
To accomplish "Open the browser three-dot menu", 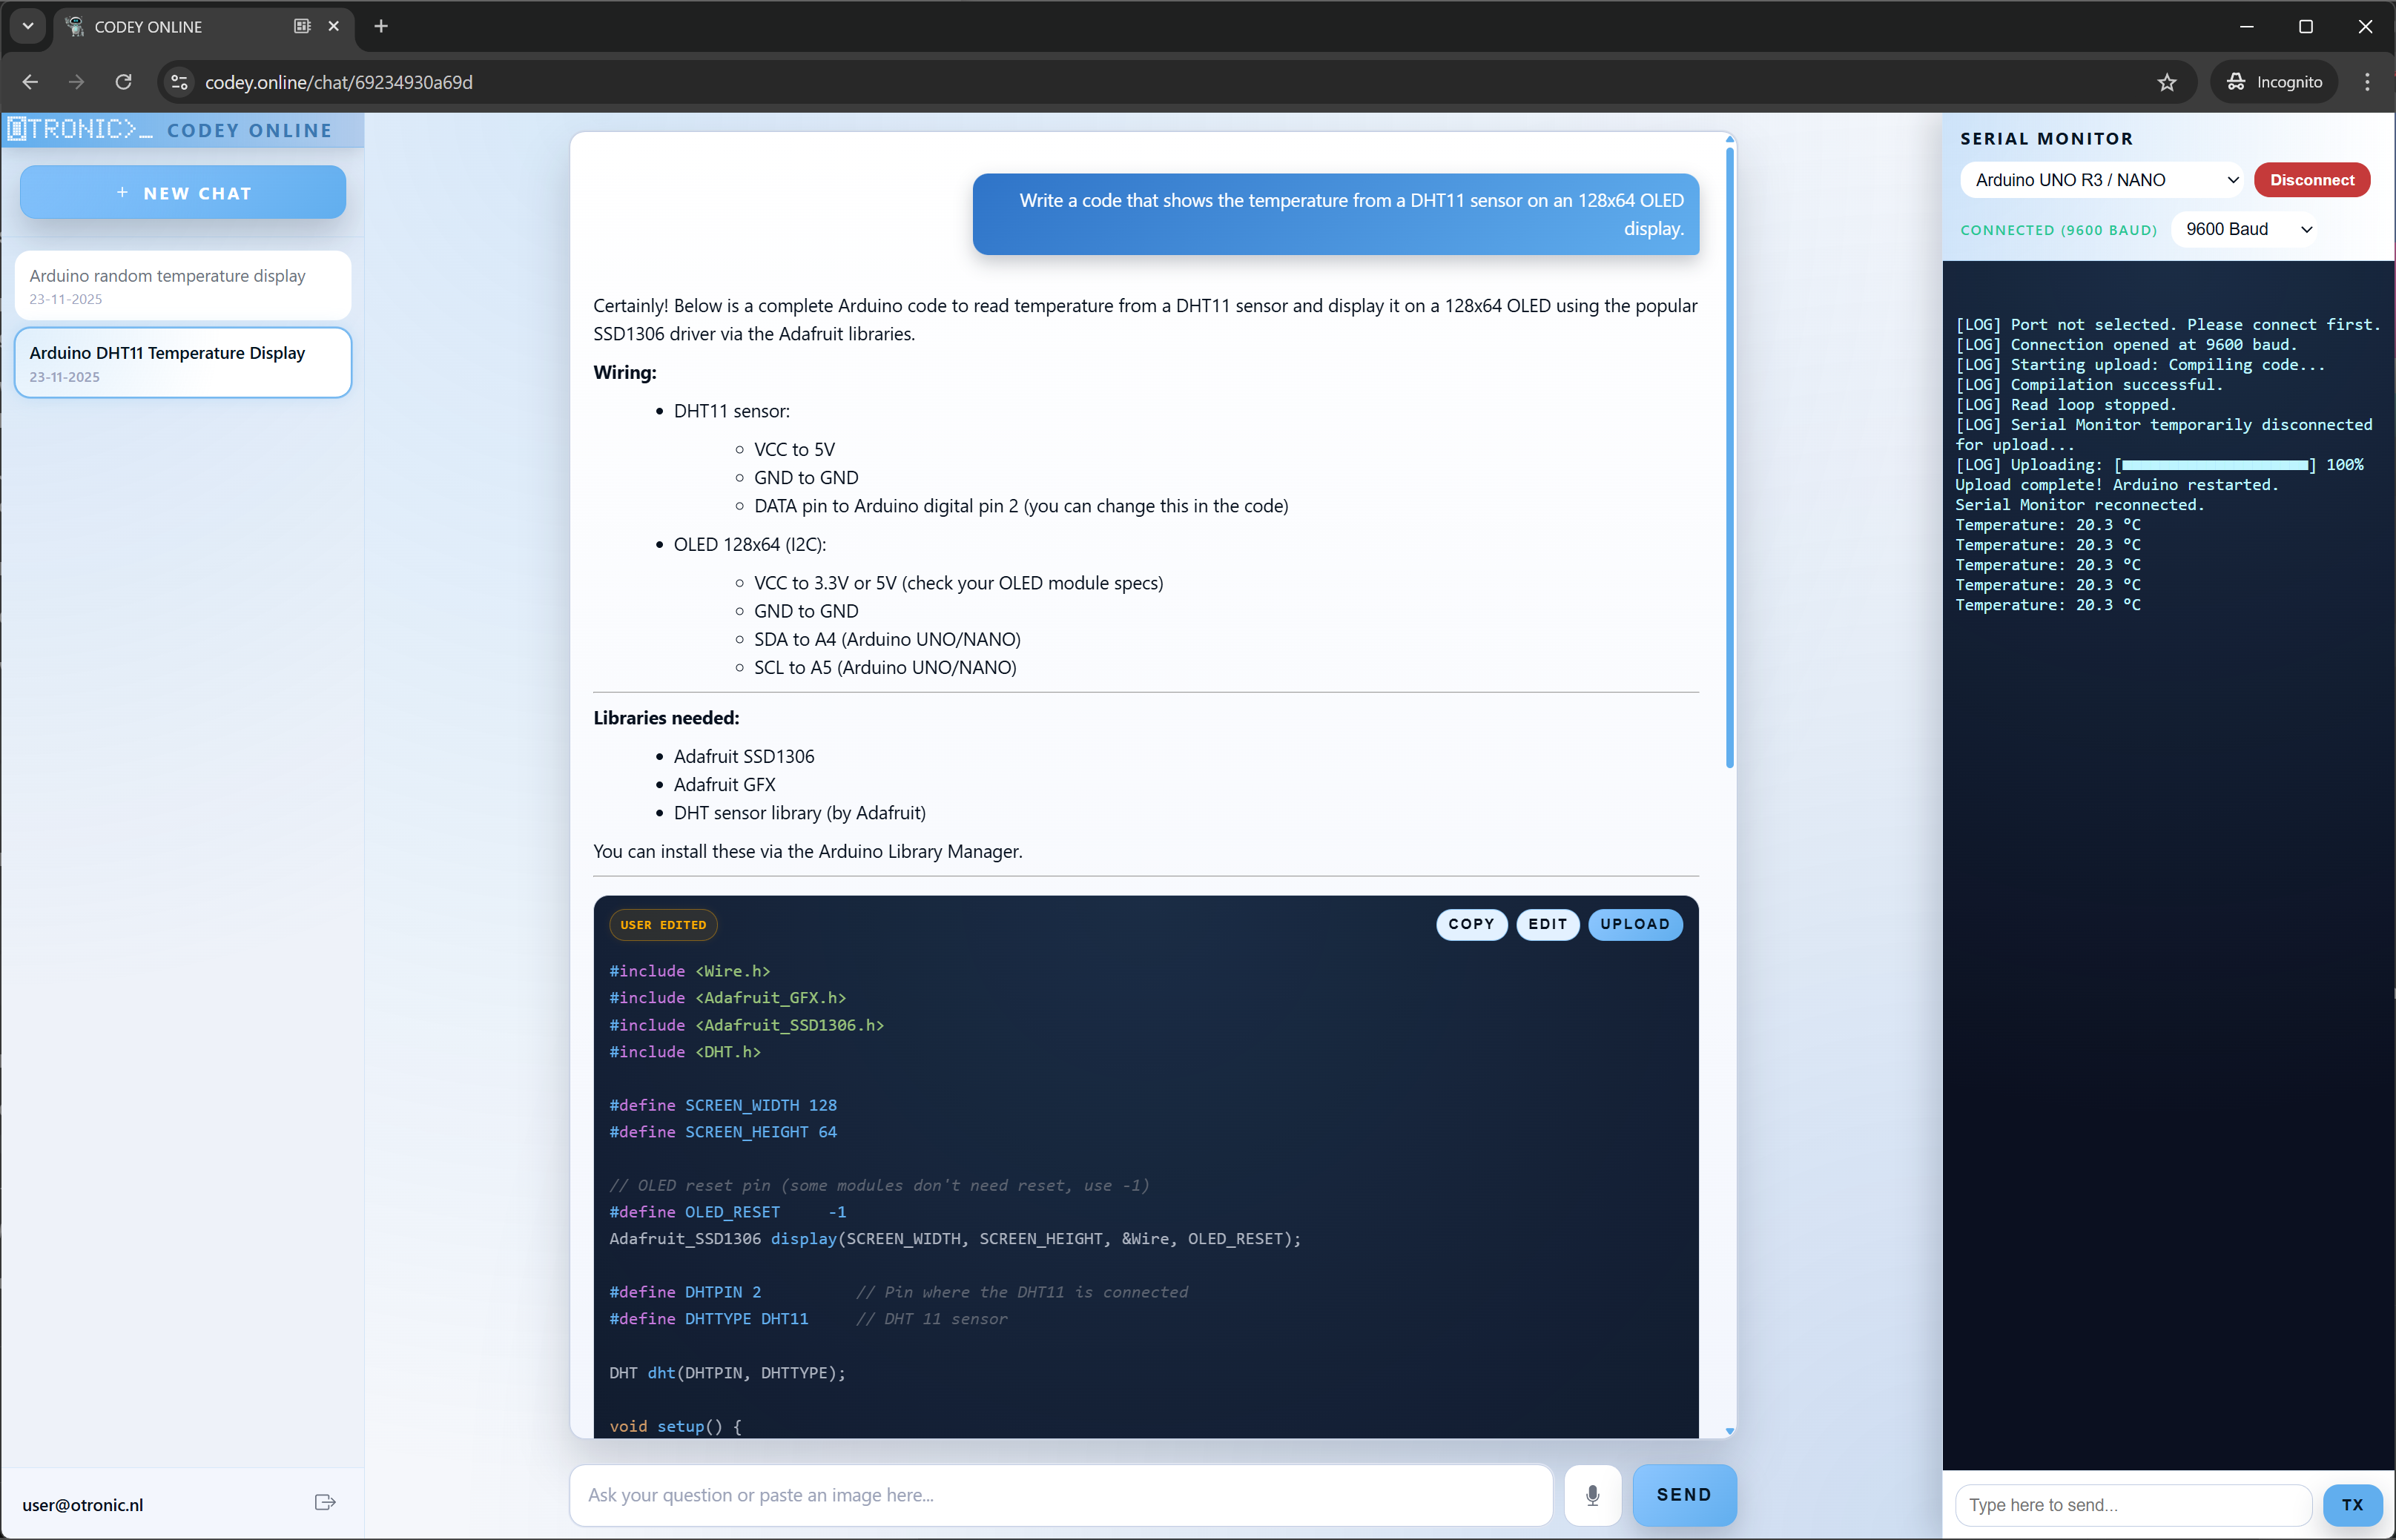I will [2368, 82].
